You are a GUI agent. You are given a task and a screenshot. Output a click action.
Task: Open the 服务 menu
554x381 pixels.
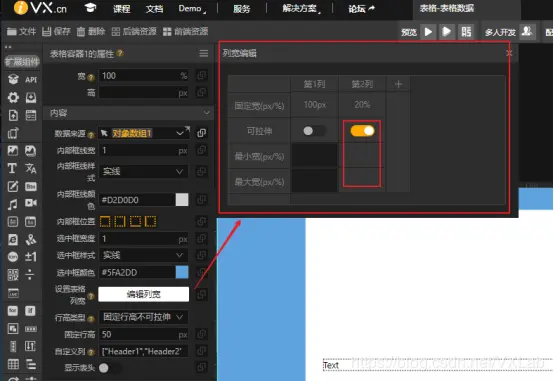[242, 8]
